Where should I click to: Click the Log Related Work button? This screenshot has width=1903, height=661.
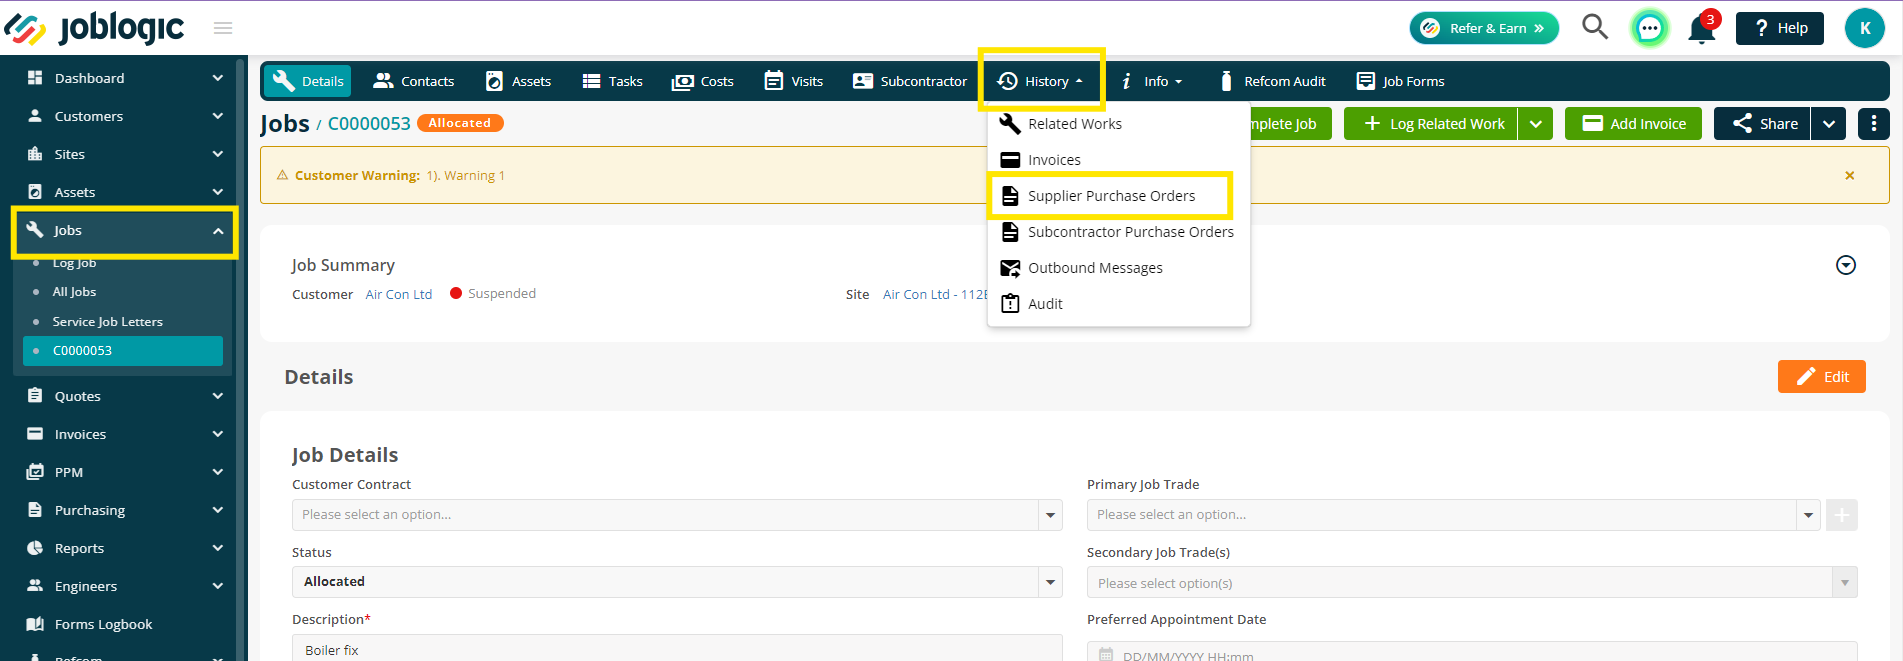pos(1431,124)
